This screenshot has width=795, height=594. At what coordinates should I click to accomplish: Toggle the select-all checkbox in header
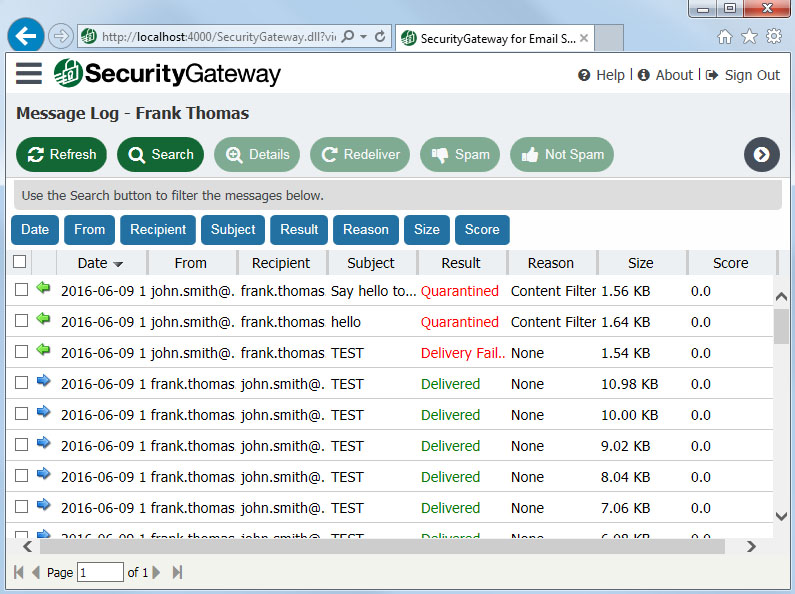click(19, 262)
